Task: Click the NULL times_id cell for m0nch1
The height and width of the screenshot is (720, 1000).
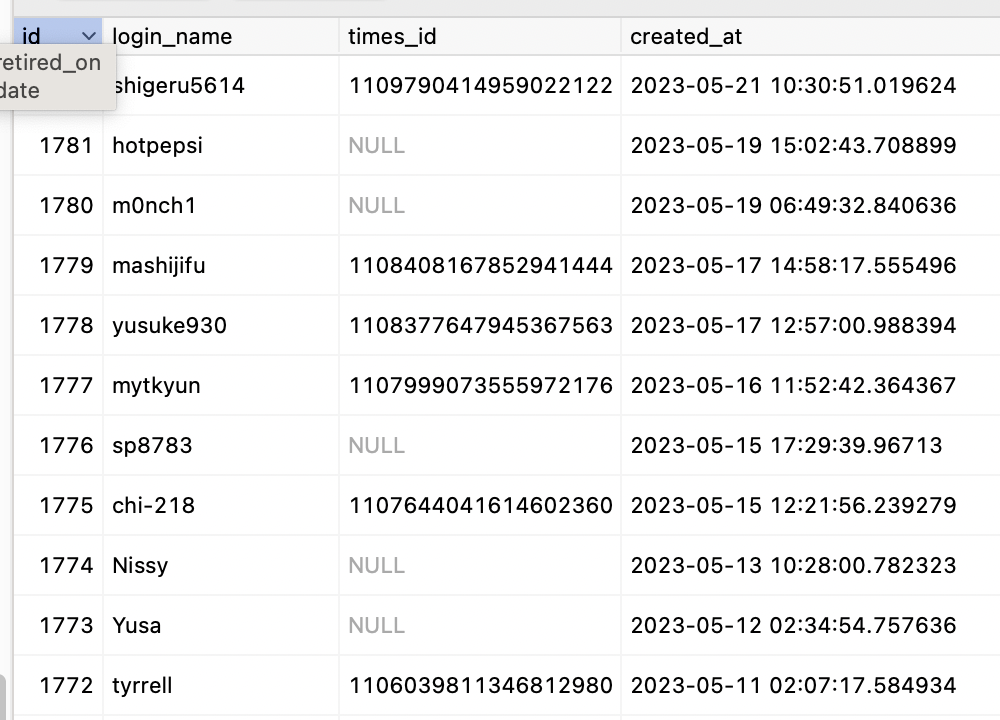Action: [377, 205]
